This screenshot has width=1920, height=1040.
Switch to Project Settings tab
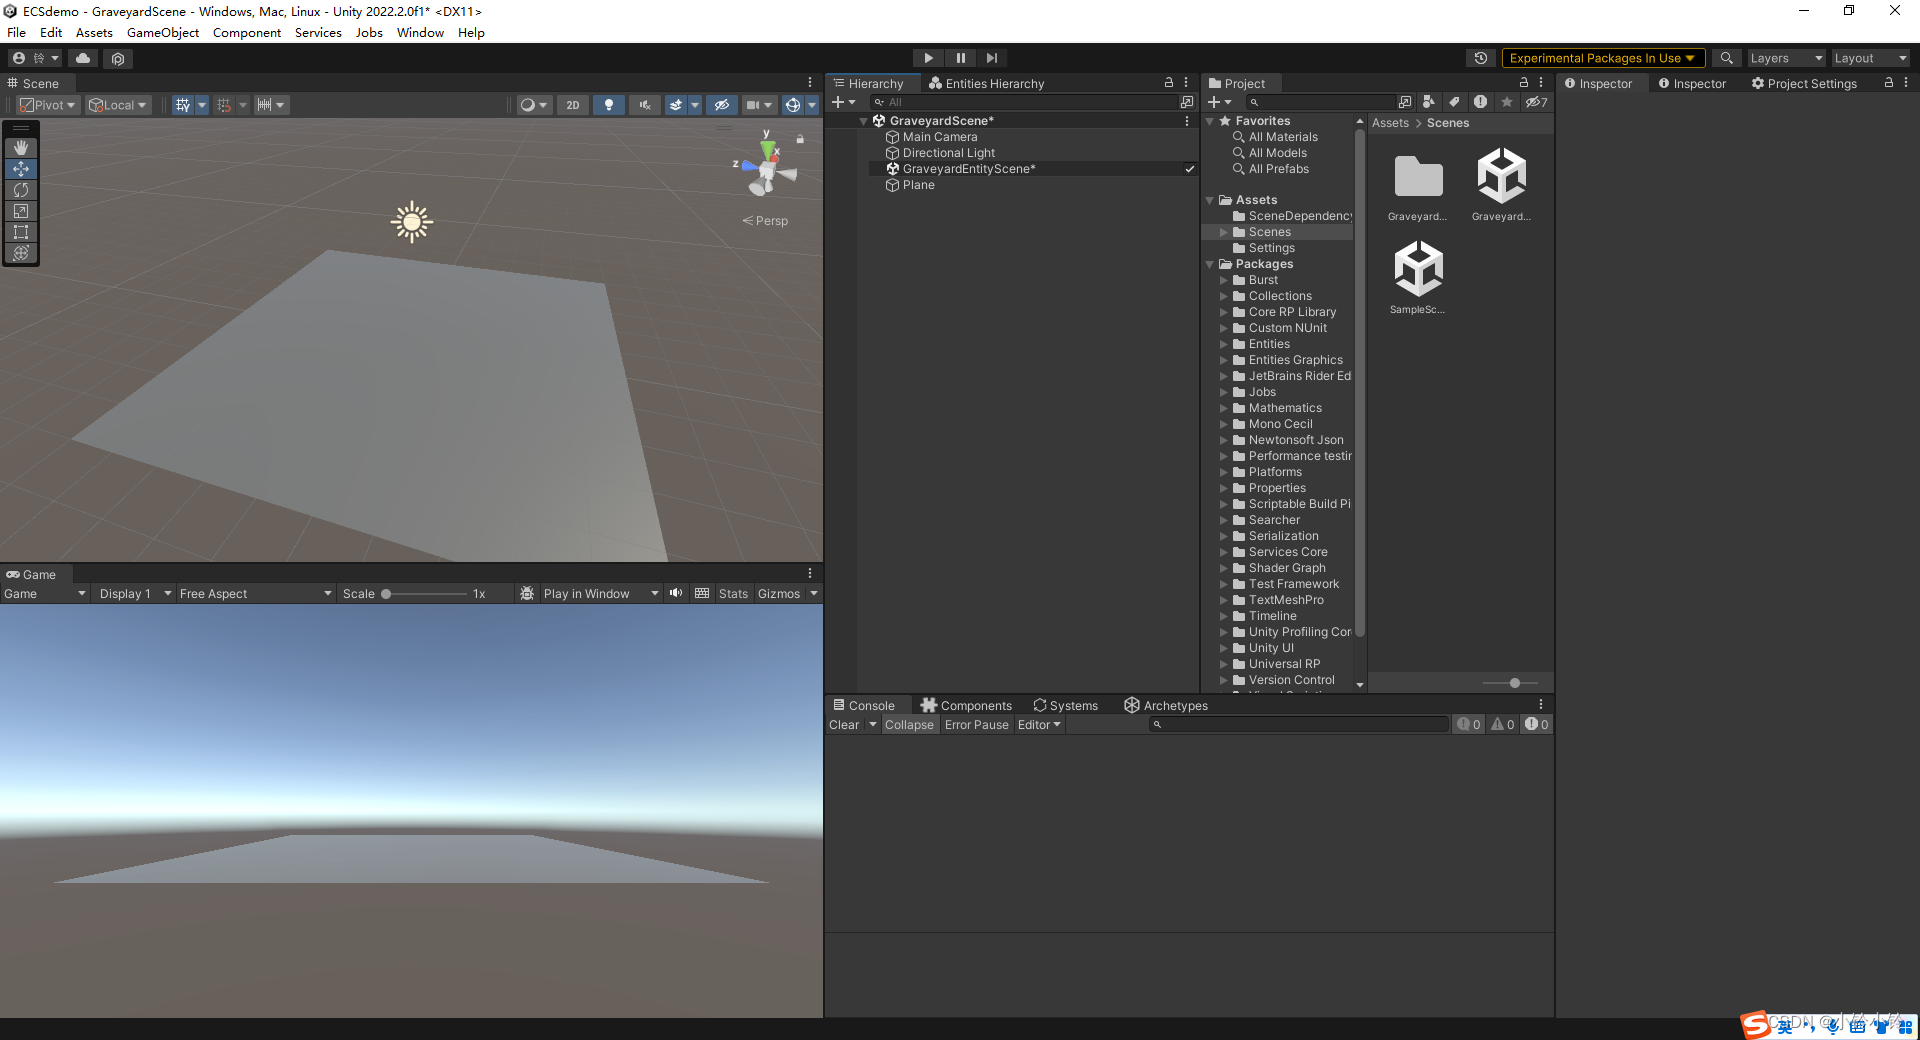tap(1804, 83)
